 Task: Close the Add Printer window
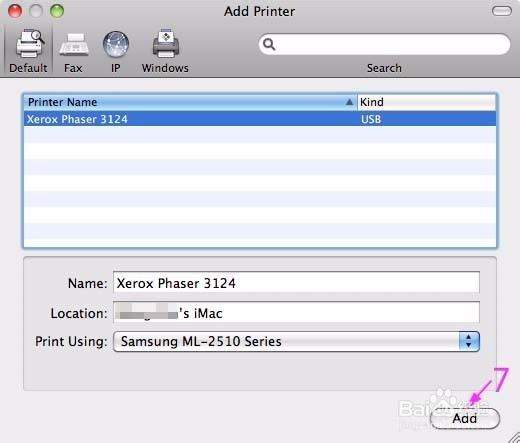(15, 11)
